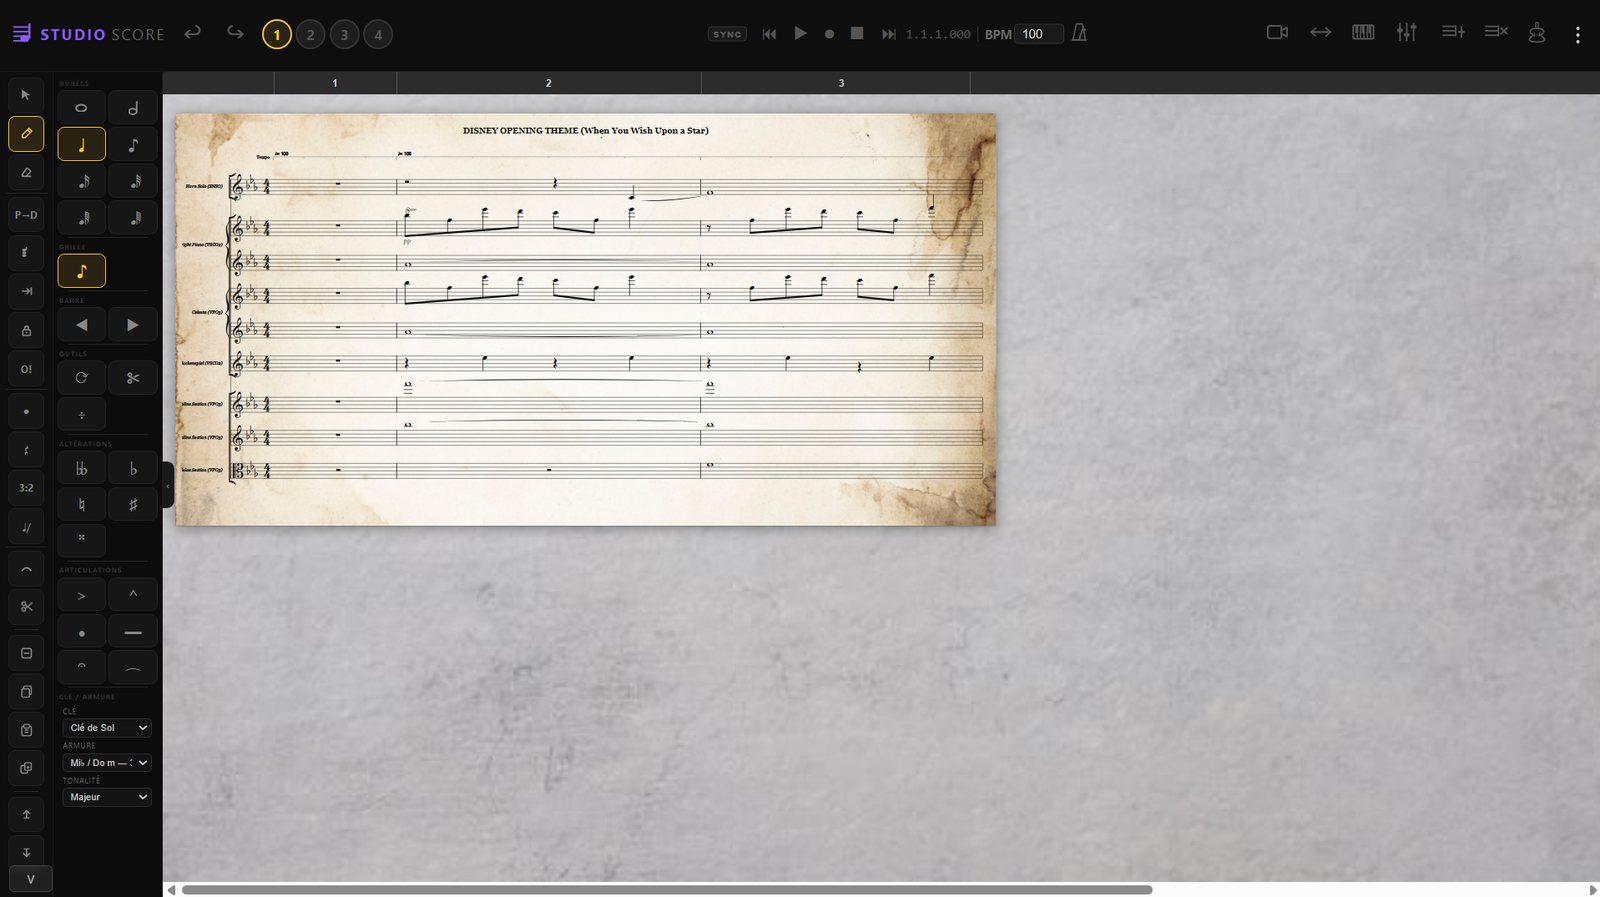Click the paste clipboard icon

click(26, 730)
